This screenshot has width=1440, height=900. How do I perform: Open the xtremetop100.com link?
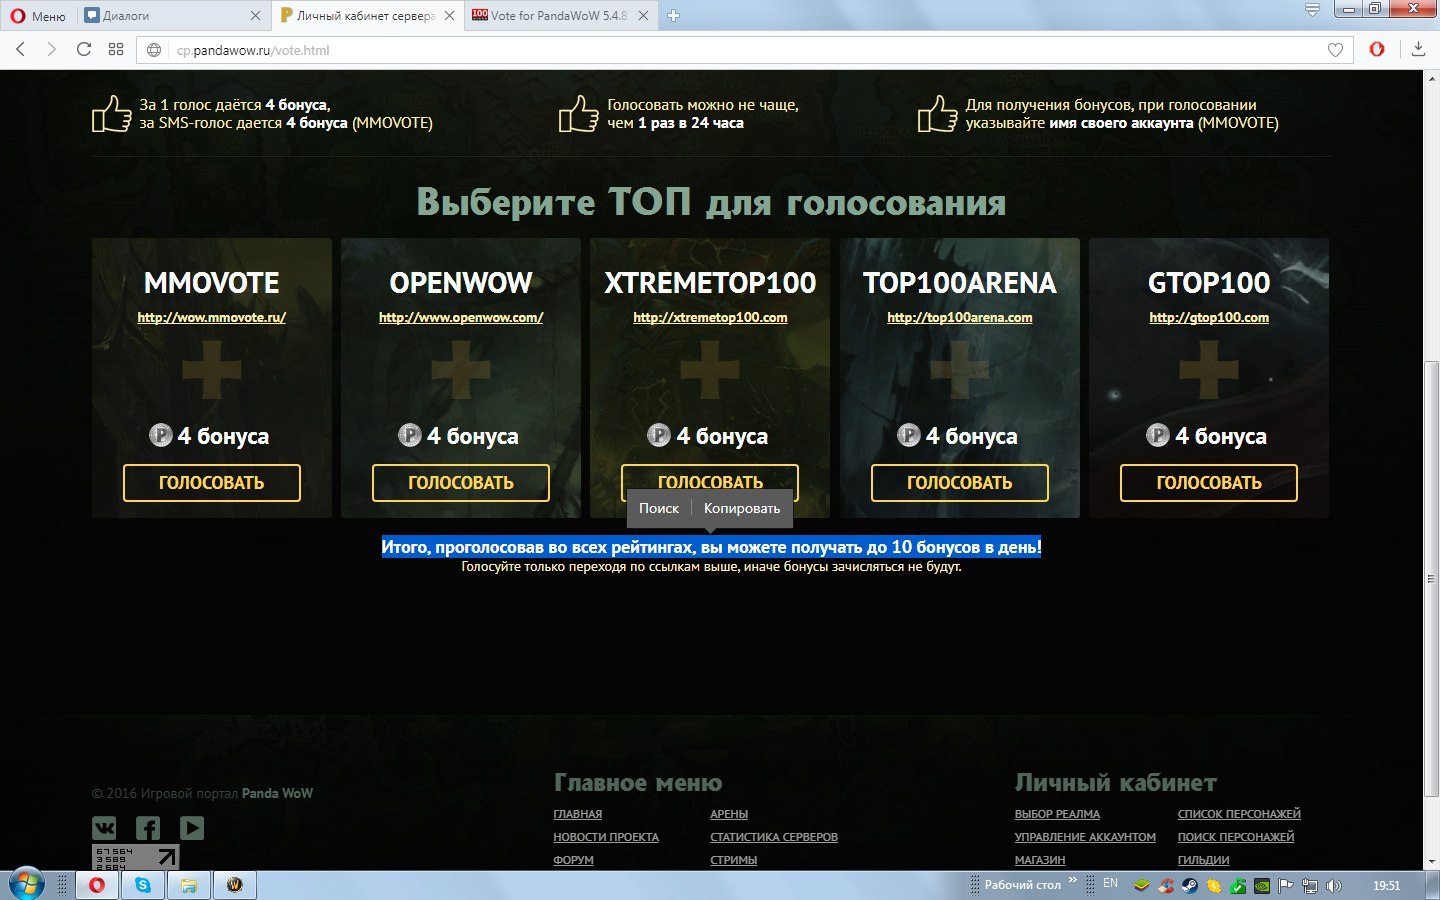point(710,317)
